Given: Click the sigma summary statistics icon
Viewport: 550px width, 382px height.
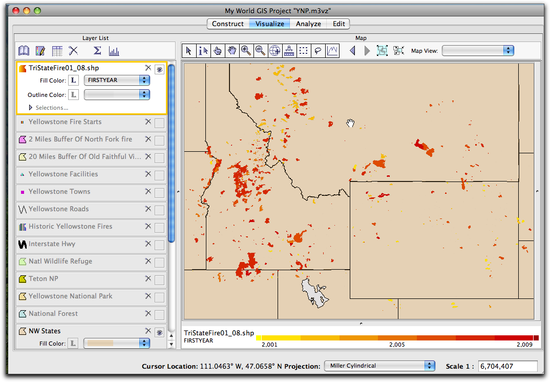Looking at the screenshot, I should pos(97,51).
